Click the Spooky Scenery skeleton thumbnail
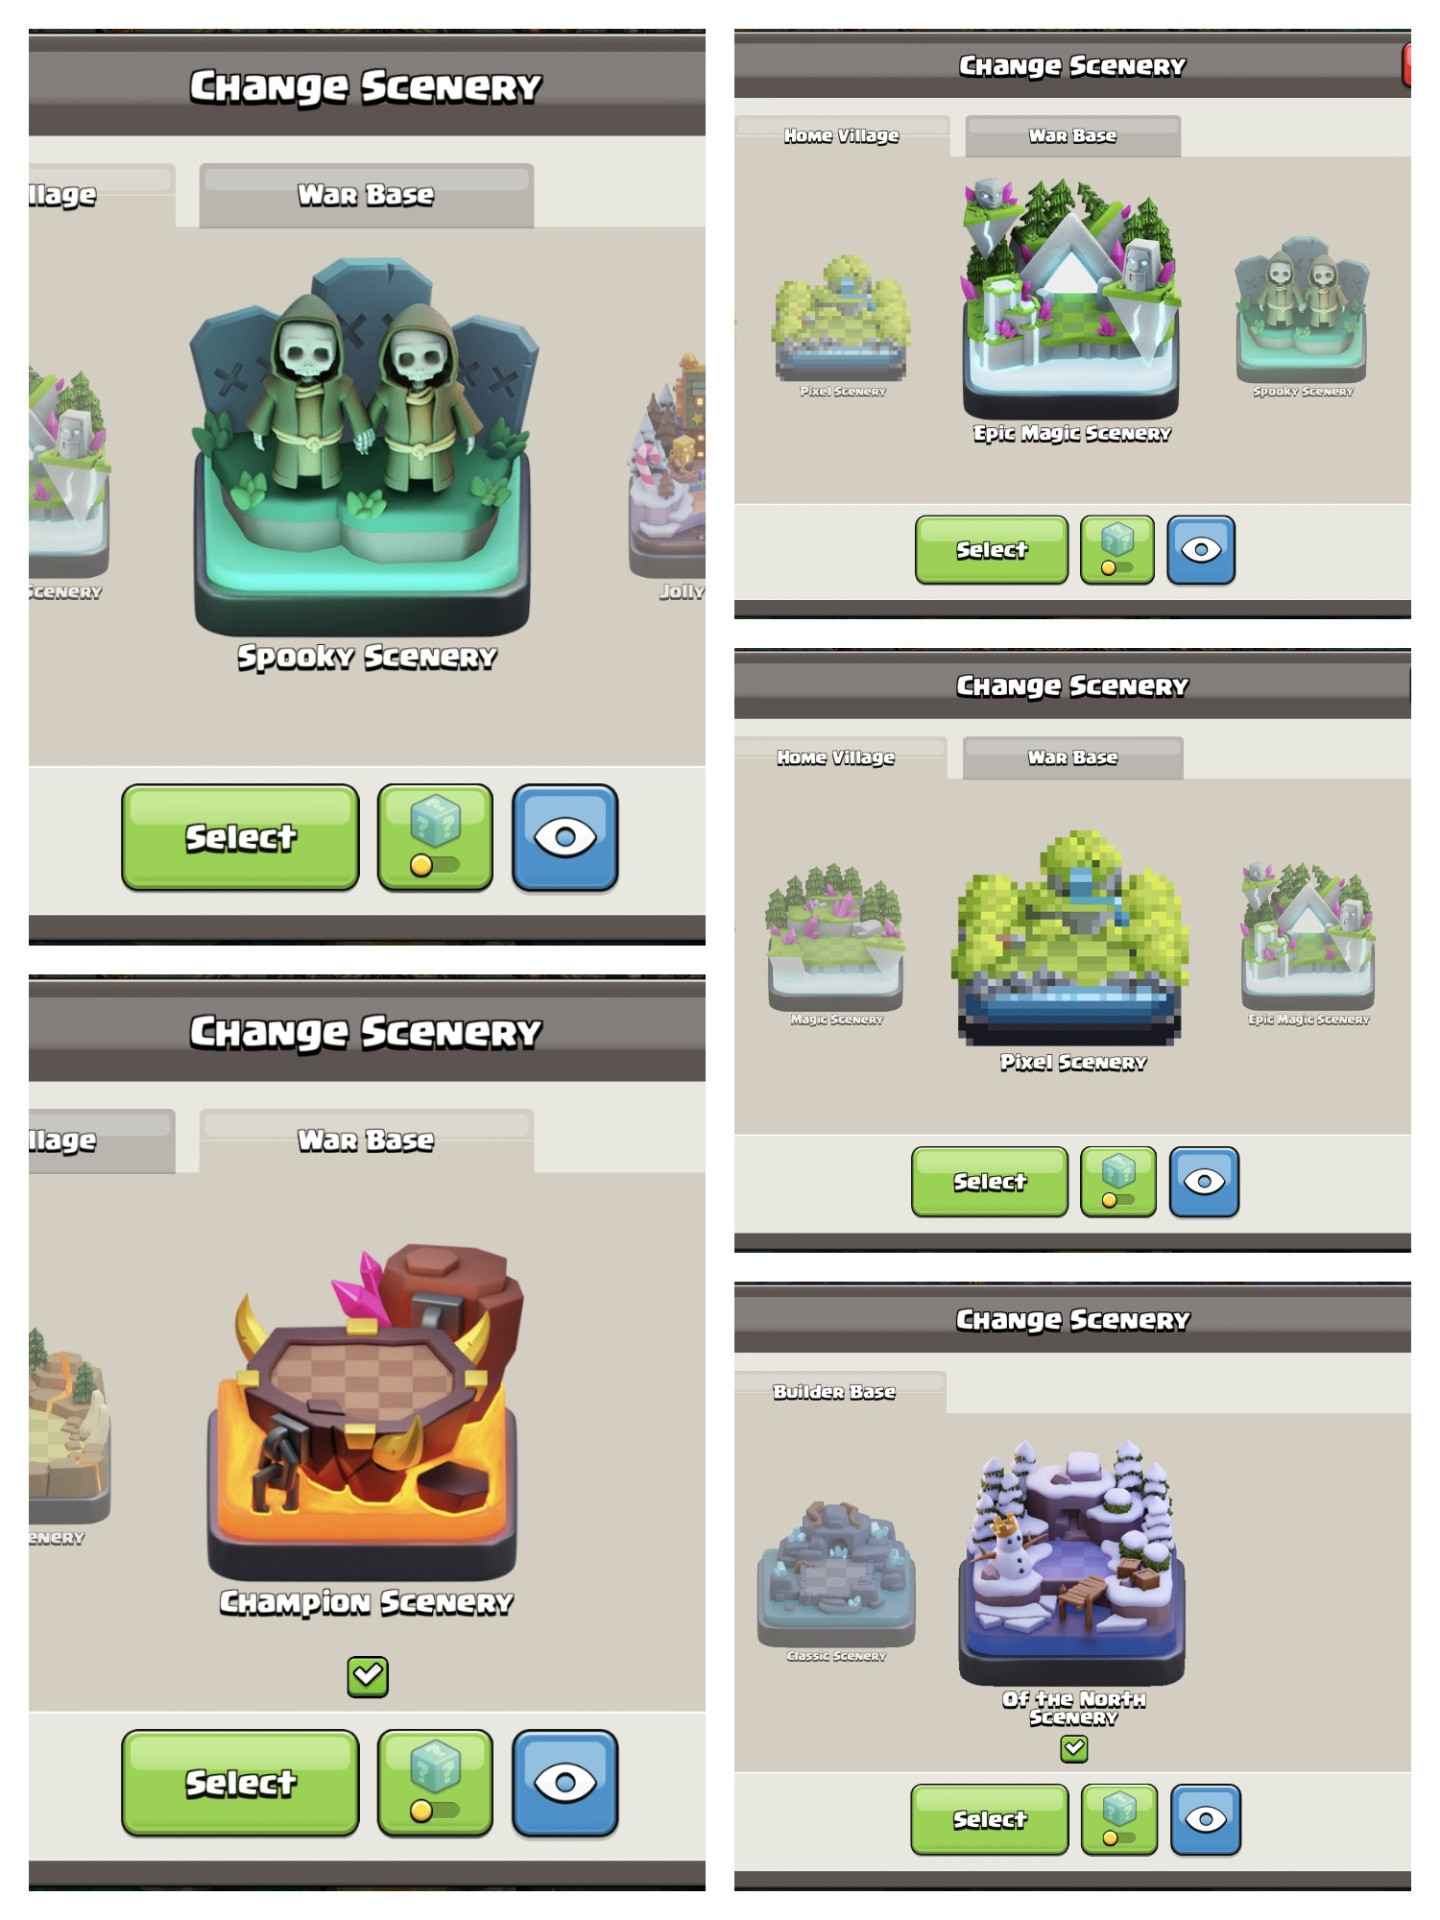Image resolution: width=1440 pixels, height=1920 pixels. click(363, 445)
